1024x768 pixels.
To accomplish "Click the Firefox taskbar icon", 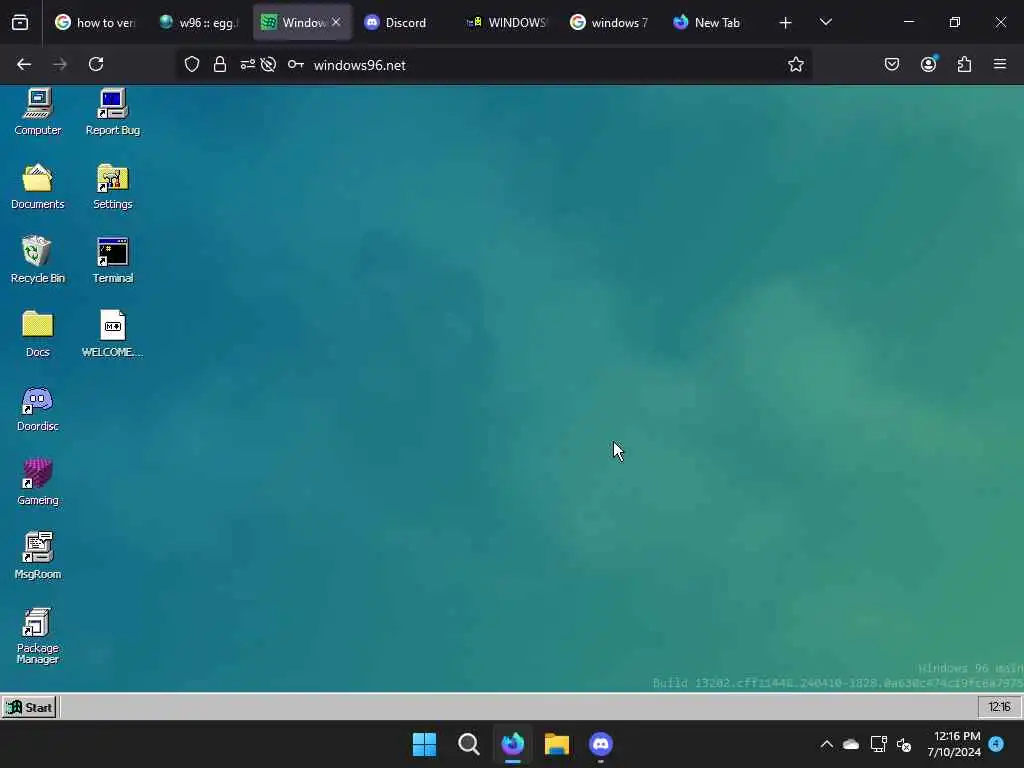I will [x=513, y=744].
